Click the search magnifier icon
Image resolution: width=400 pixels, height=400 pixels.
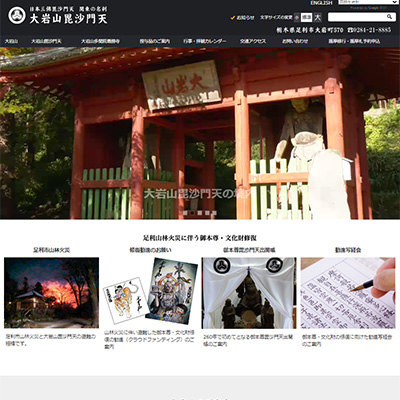(x=389, y=17)
